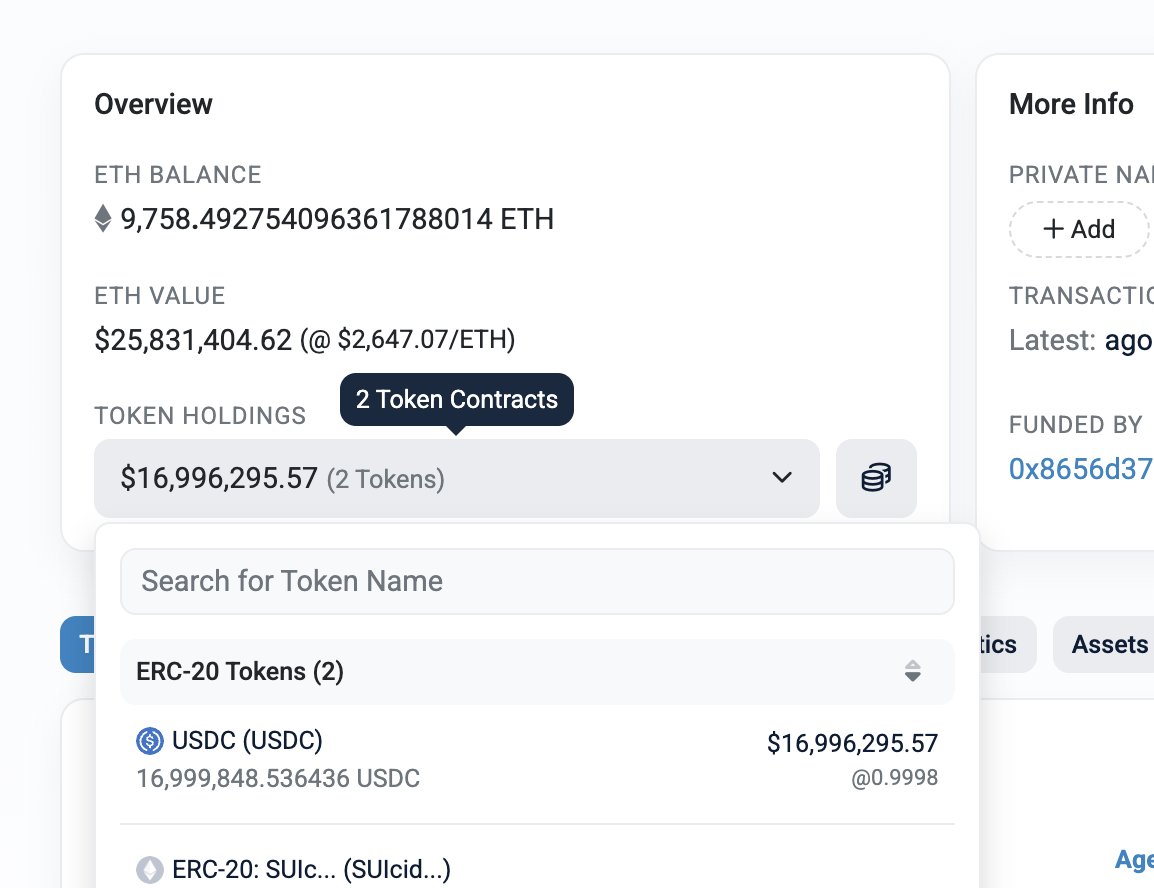Collapse the ERC-20 Tokens (2) section header
The width and height of the screenshot is (1154, 888).
pos(537,672)
